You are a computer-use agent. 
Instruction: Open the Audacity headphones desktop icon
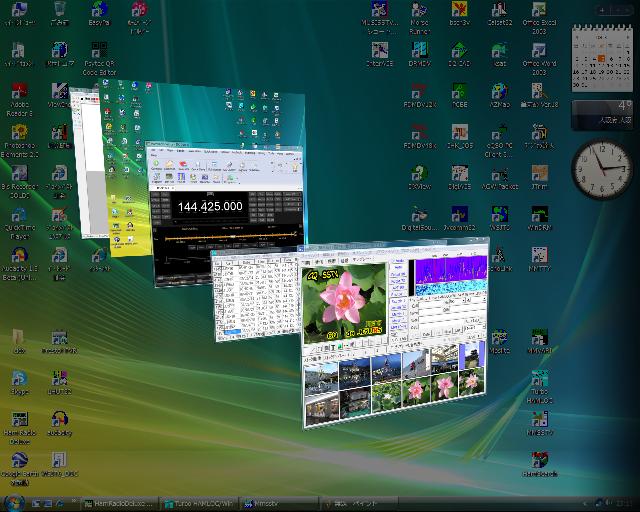60,423
